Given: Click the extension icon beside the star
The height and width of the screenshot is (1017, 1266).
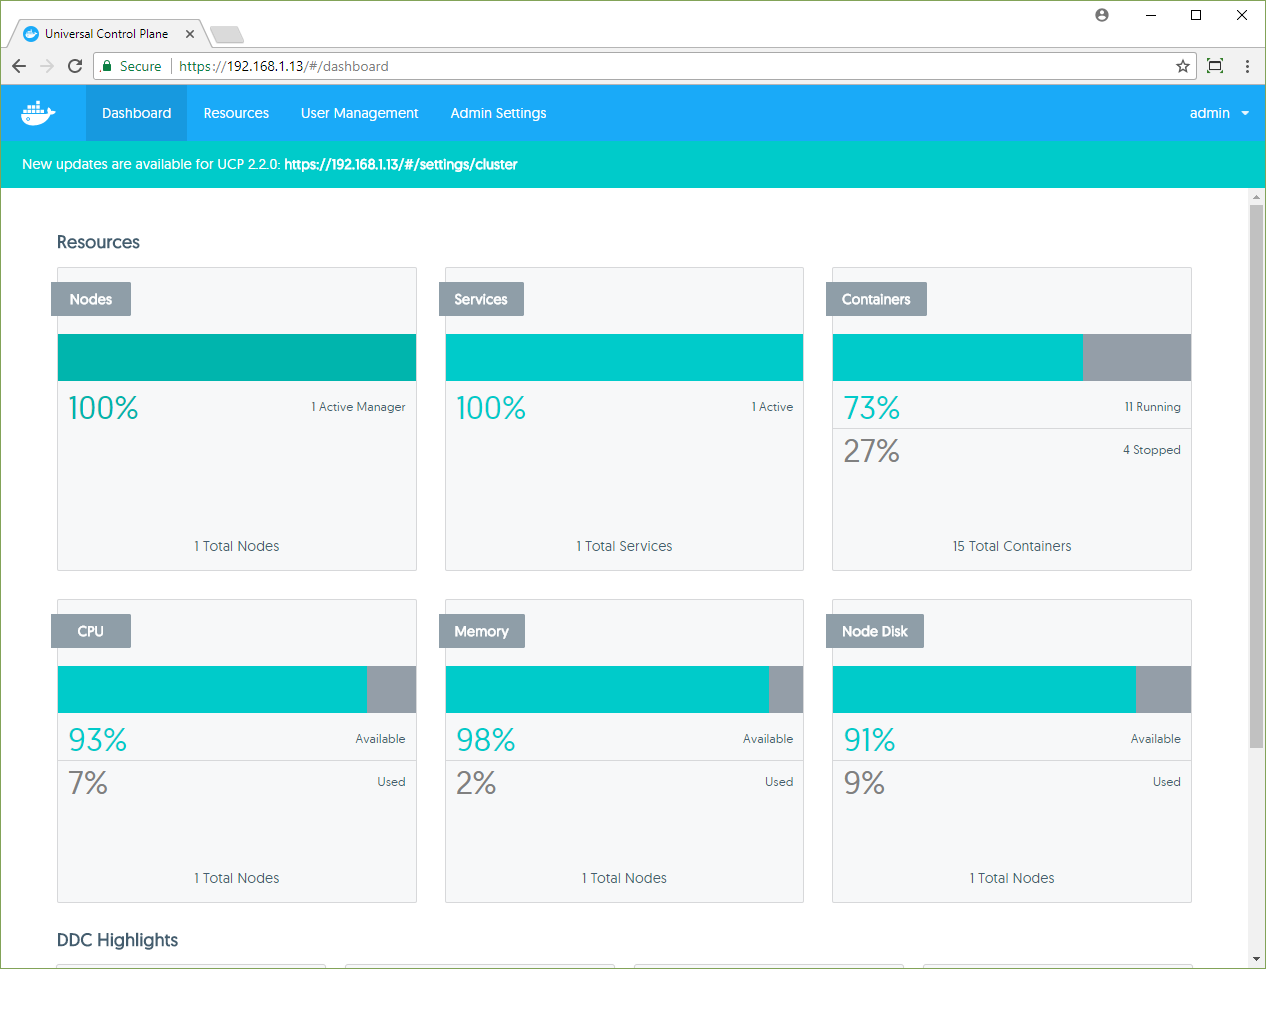Looking at the screenshot, I should pyautogui.click(x=1215, y=66).
